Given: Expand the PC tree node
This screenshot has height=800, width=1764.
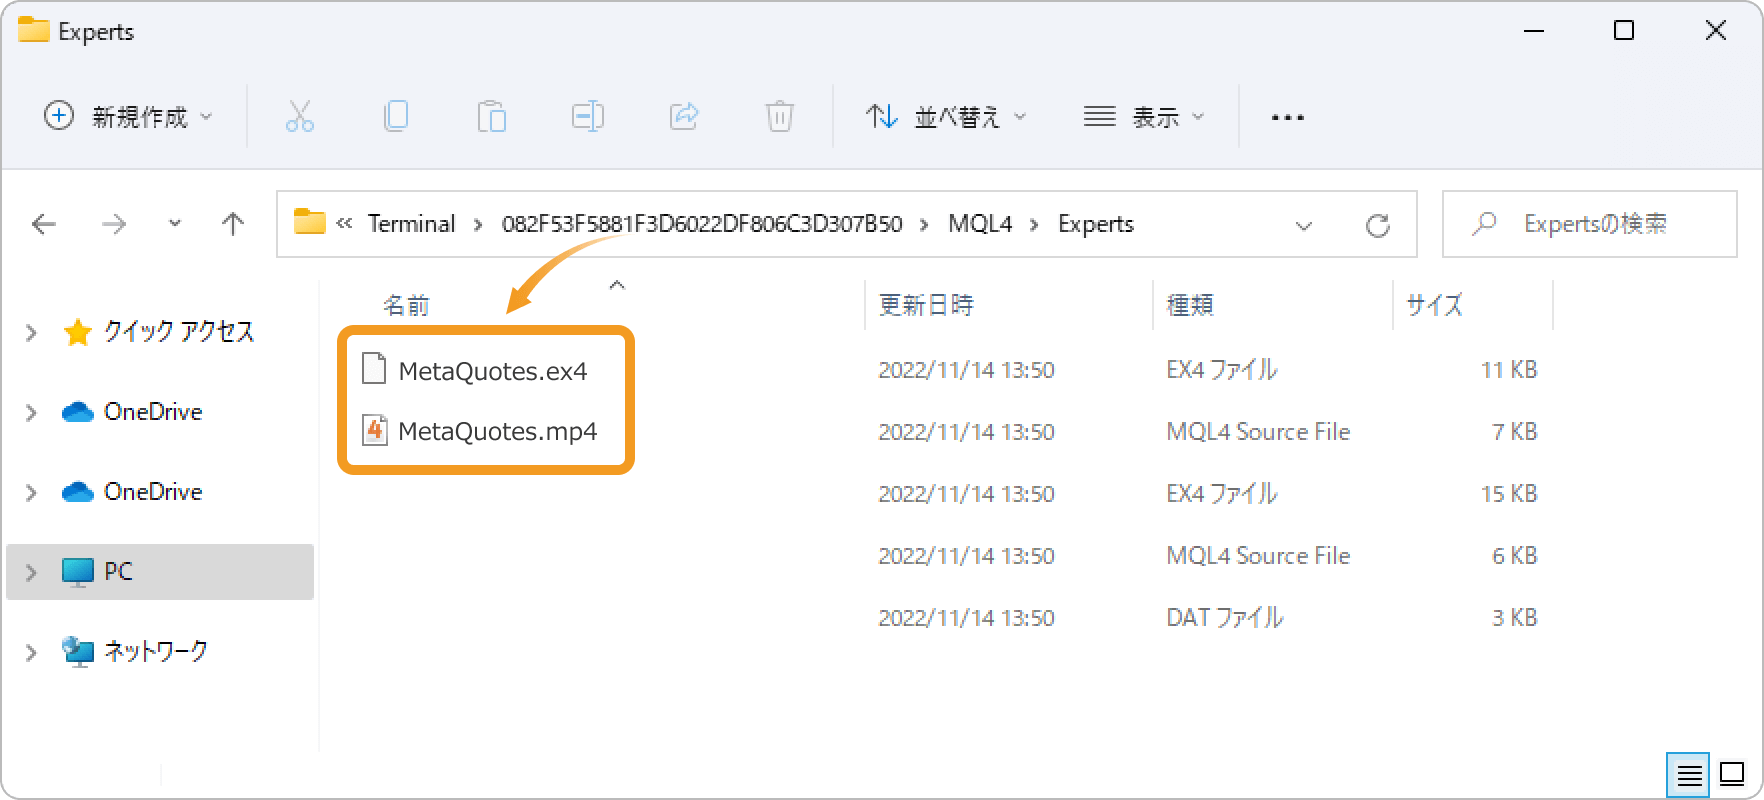Looking at the screenshot, I should 31,572.
